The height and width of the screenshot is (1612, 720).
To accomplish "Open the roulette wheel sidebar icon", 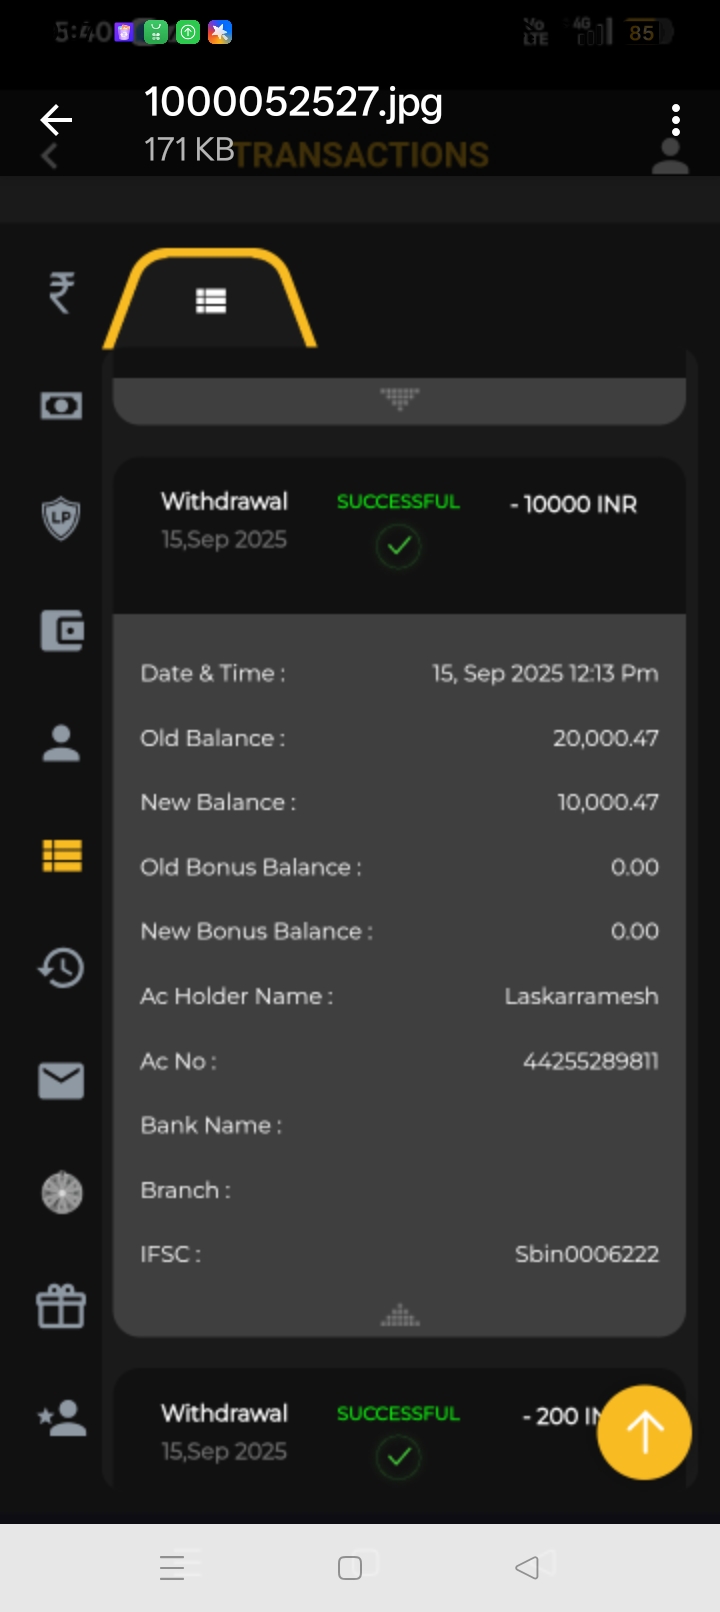I will [x=61, y=1193].
